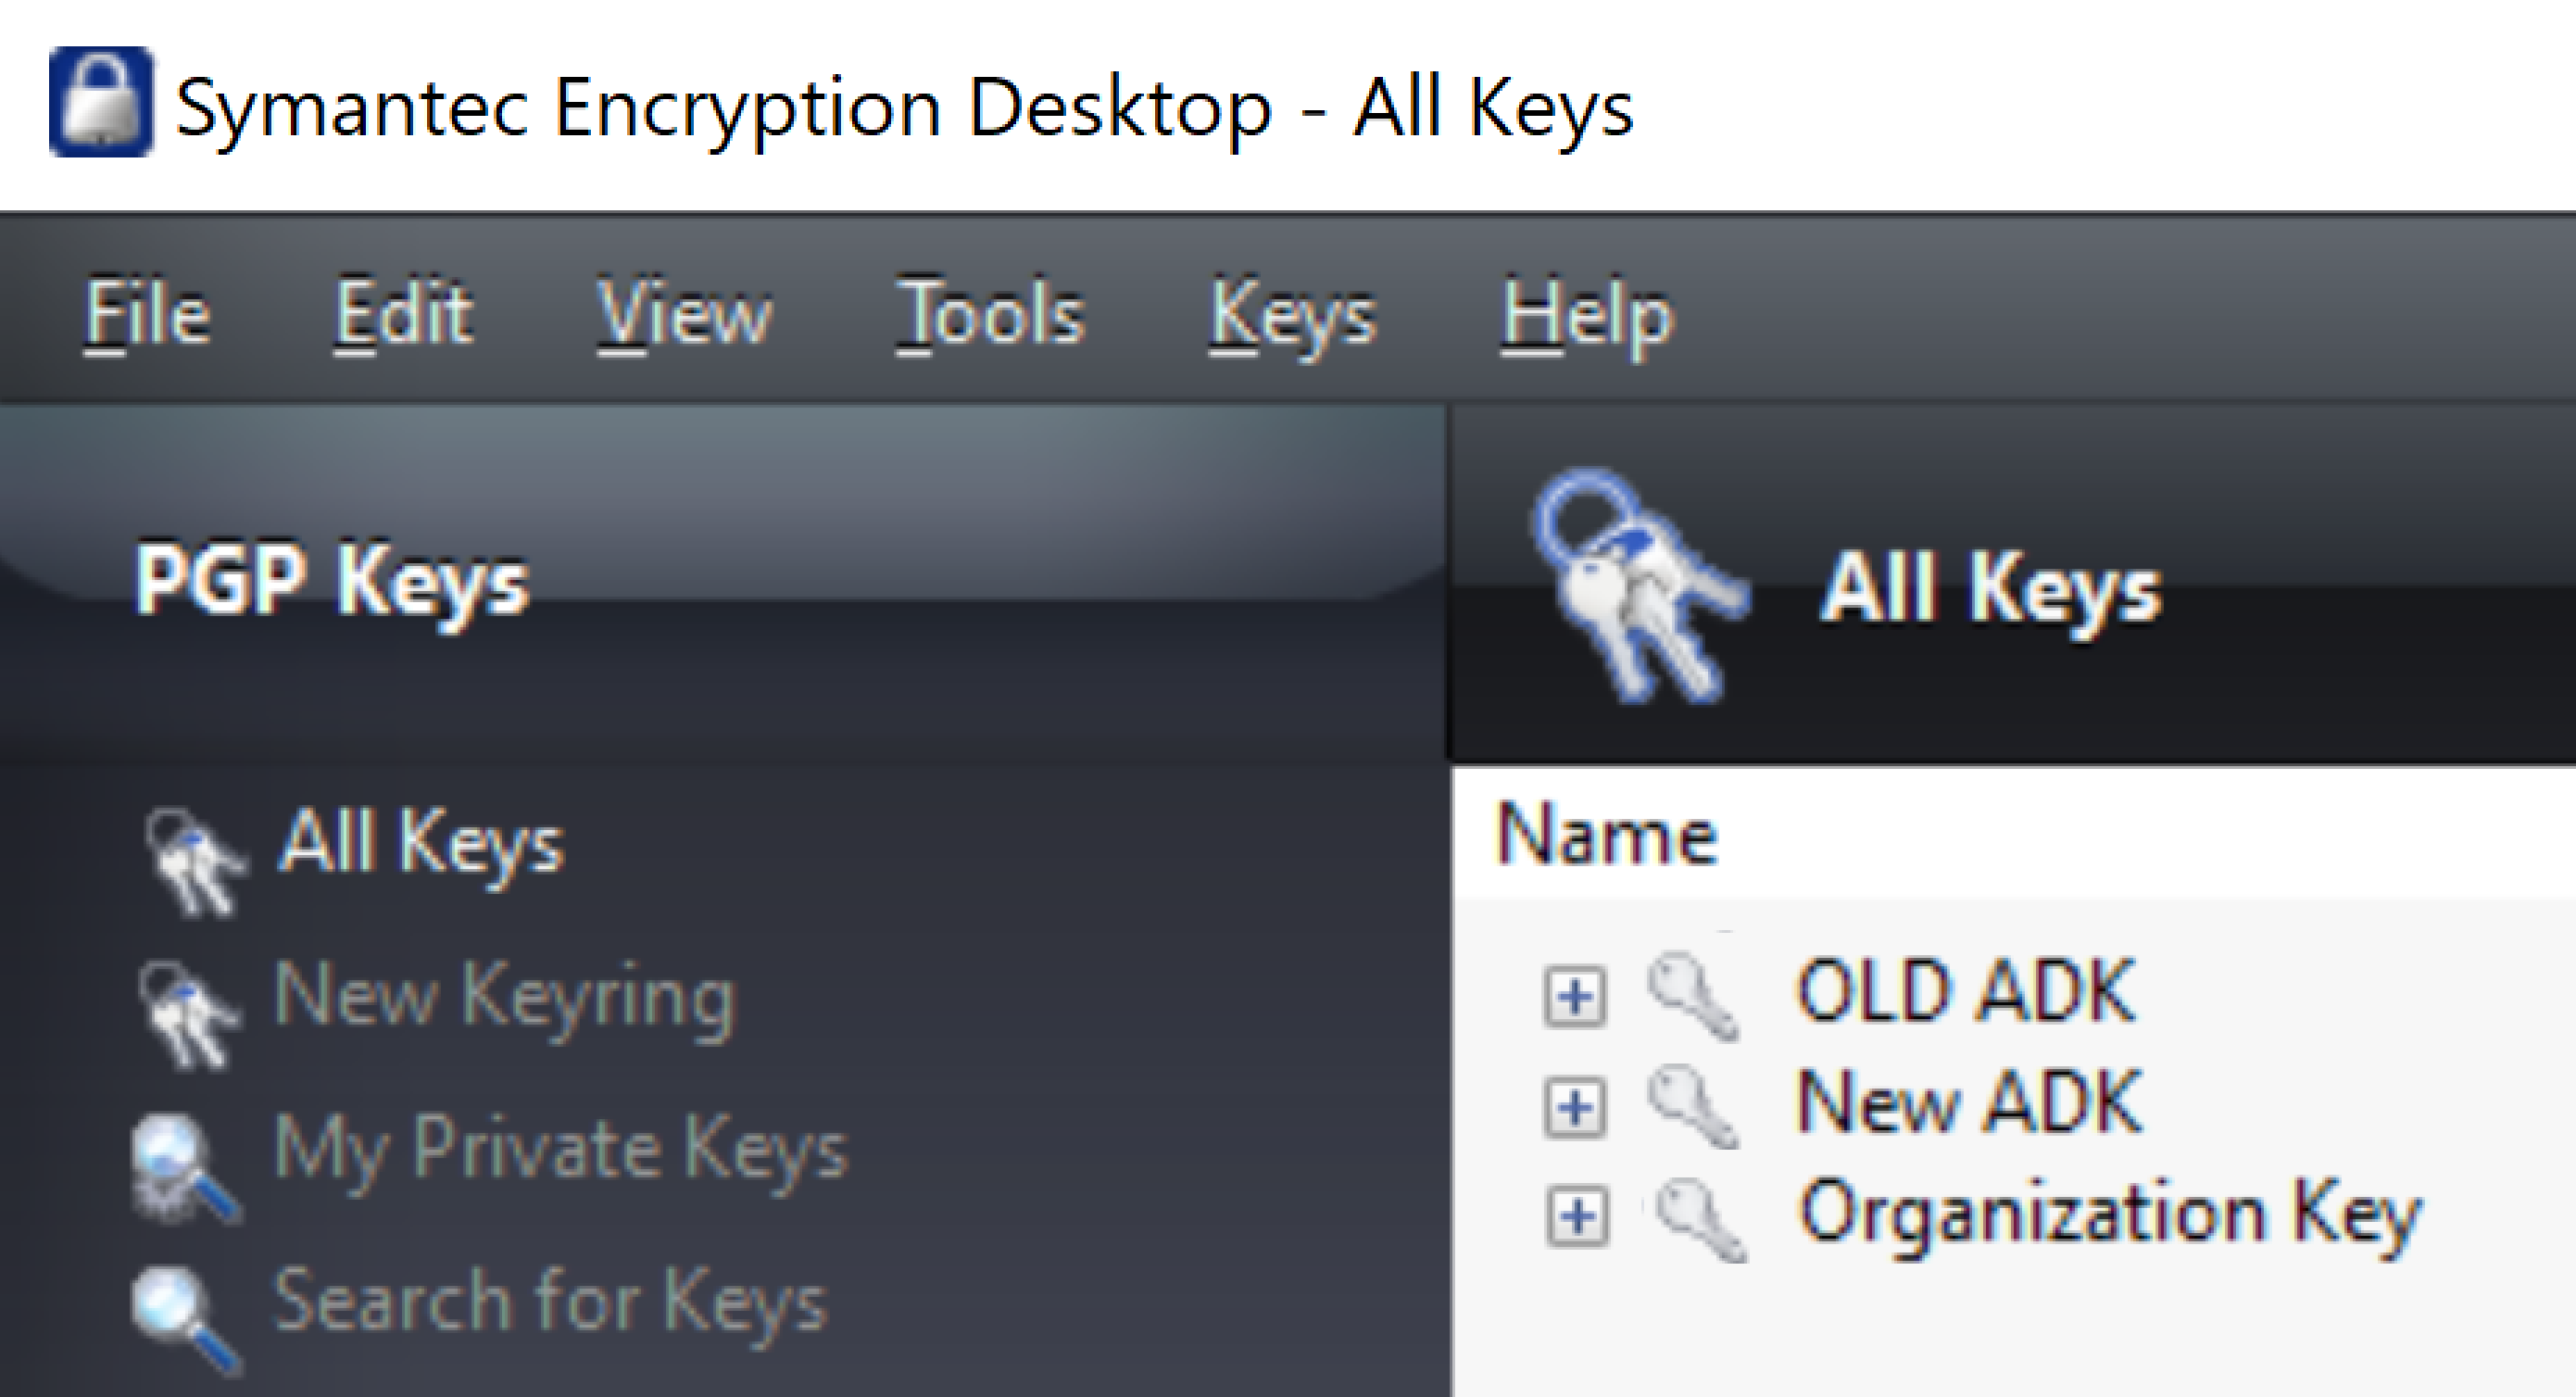2576x1397 pixels.
Task: Expand the Organization Key entry
Action: click(x=1577, y=1217)
